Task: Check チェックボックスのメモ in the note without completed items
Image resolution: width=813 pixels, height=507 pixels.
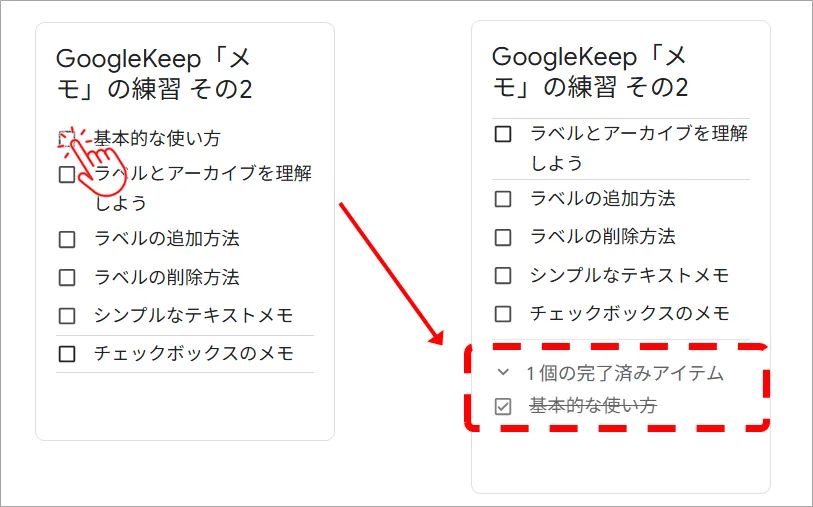Action: 67,353
